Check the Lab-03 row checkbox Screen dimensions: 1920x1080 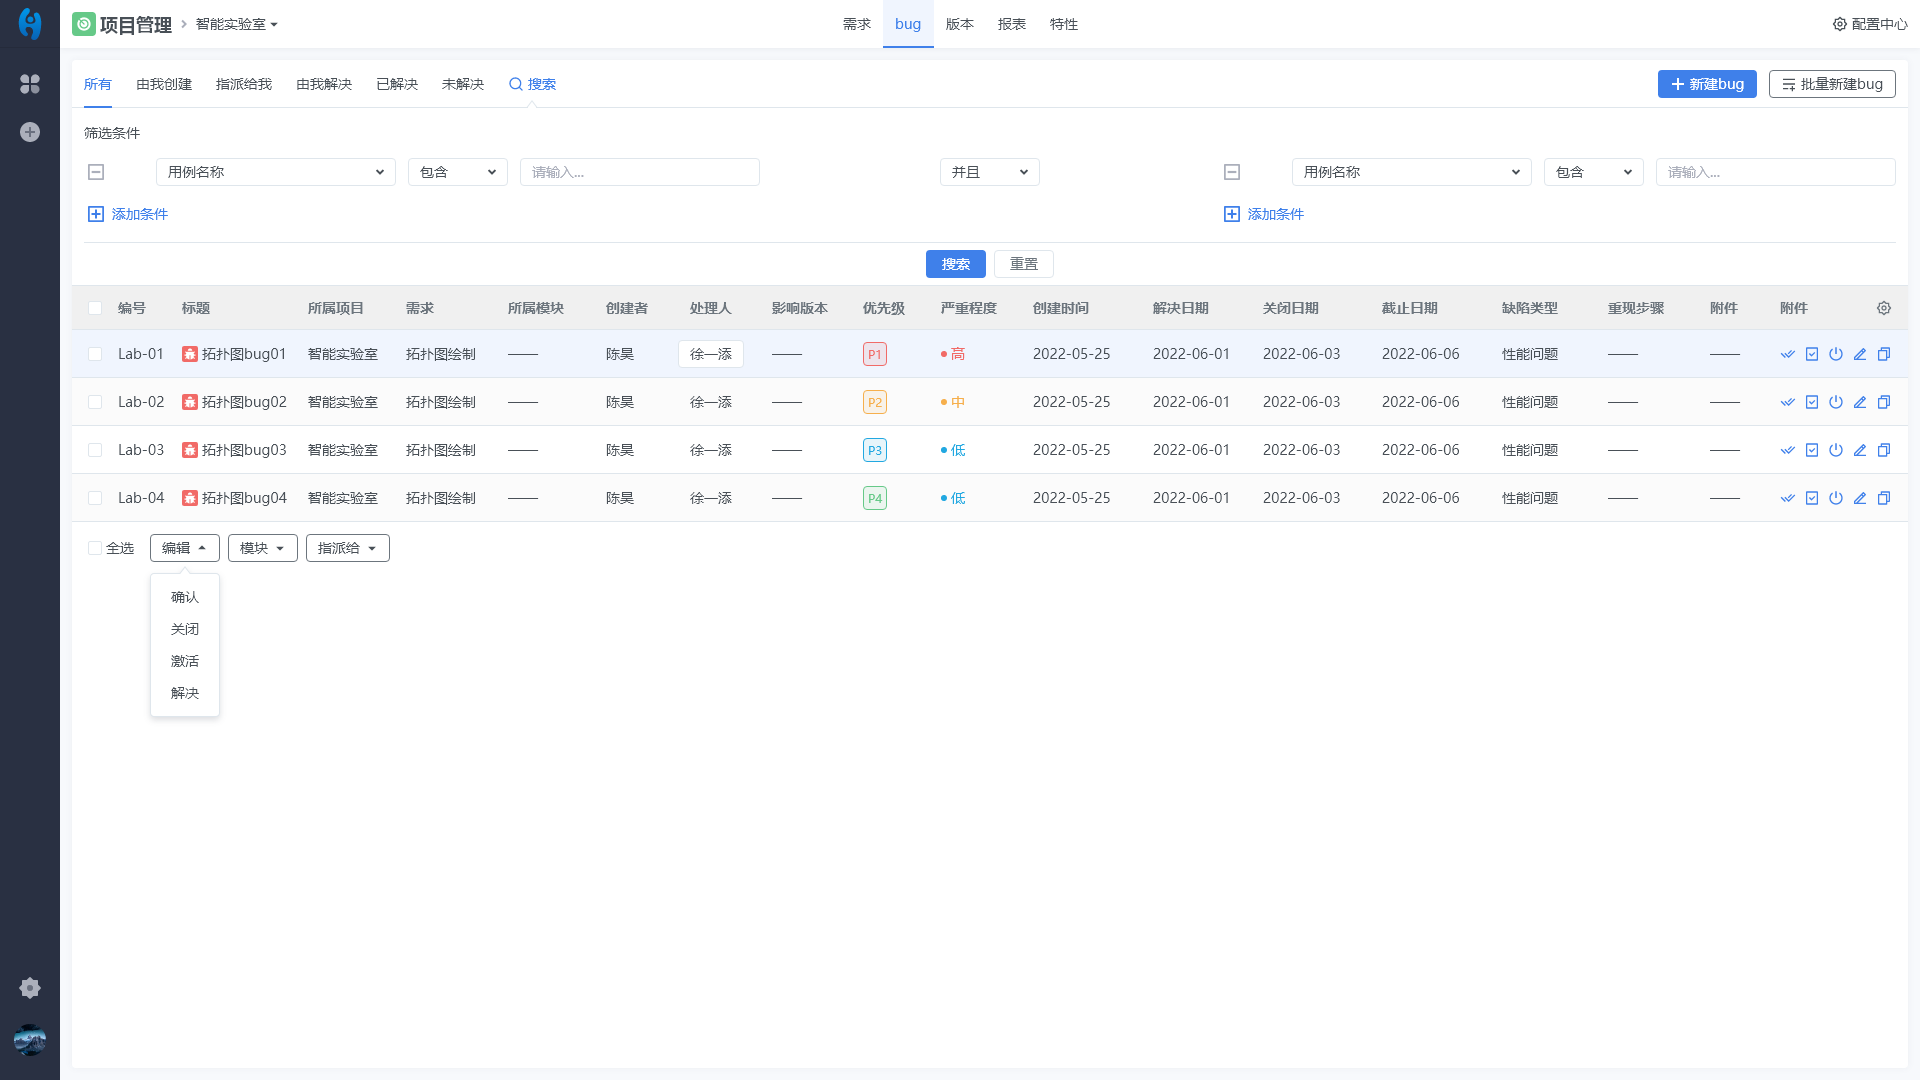point(95,450)
